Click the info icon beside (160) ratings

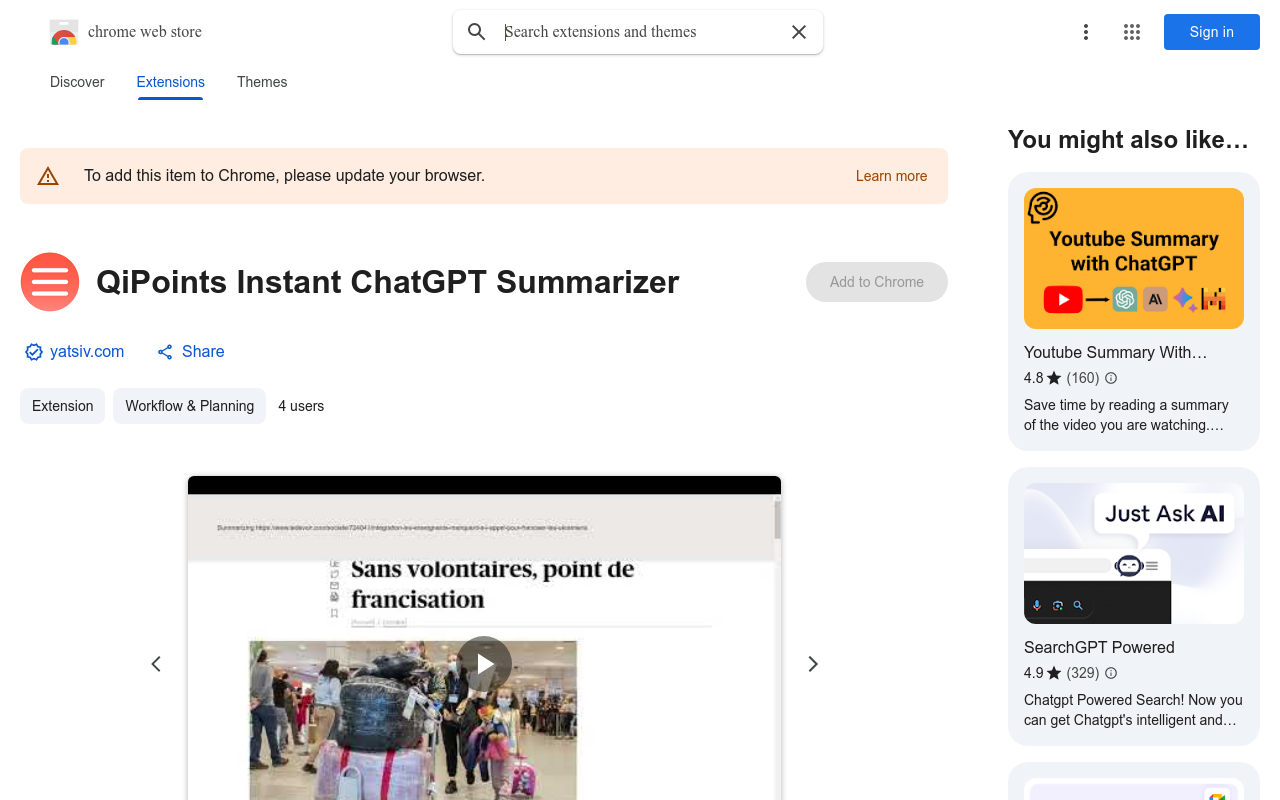click(x=1111, y=378)
